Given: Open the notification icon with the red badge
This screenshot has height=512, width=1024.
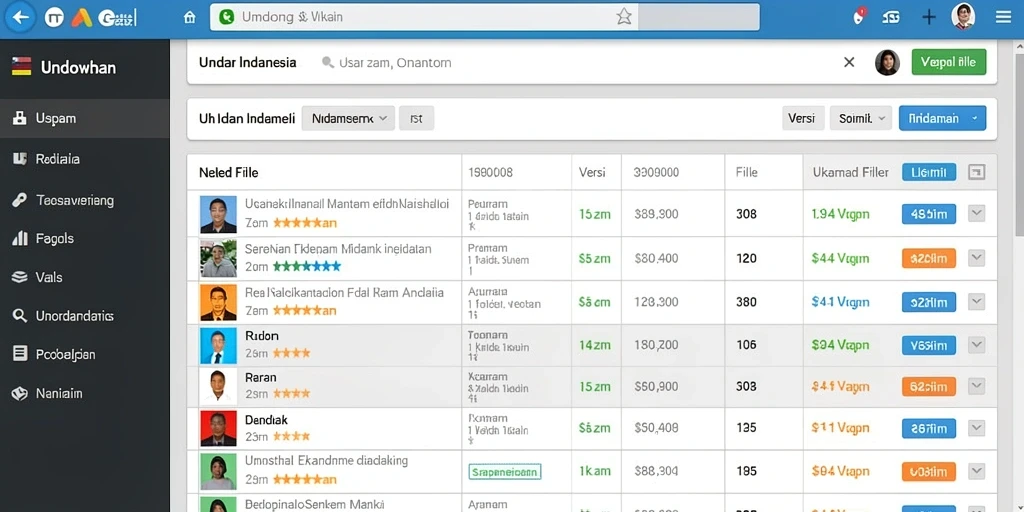Looking at the screenshot, I should click(860, 17).
